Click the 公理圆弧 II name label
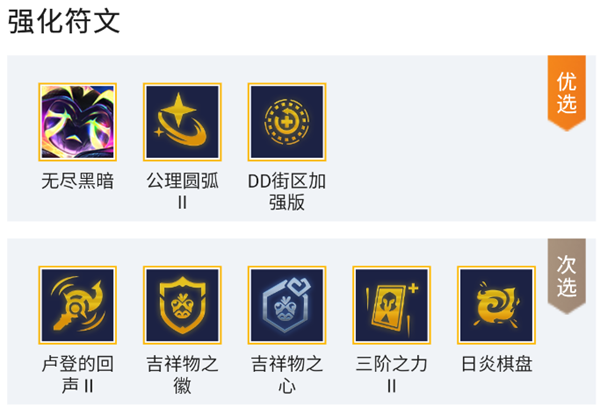Viewport: 600px width, 413px height. point(182,191)
